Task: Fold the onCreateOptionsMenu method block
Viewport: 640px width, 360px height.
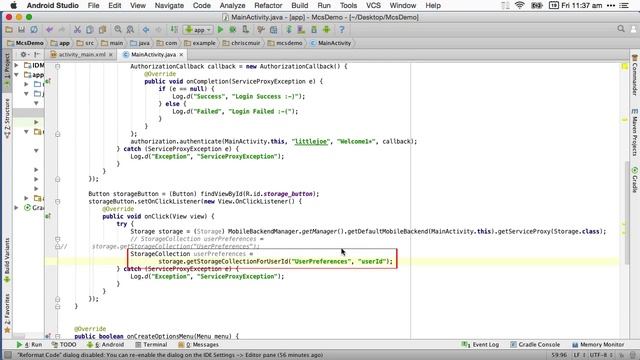Action: coord(58,336)
